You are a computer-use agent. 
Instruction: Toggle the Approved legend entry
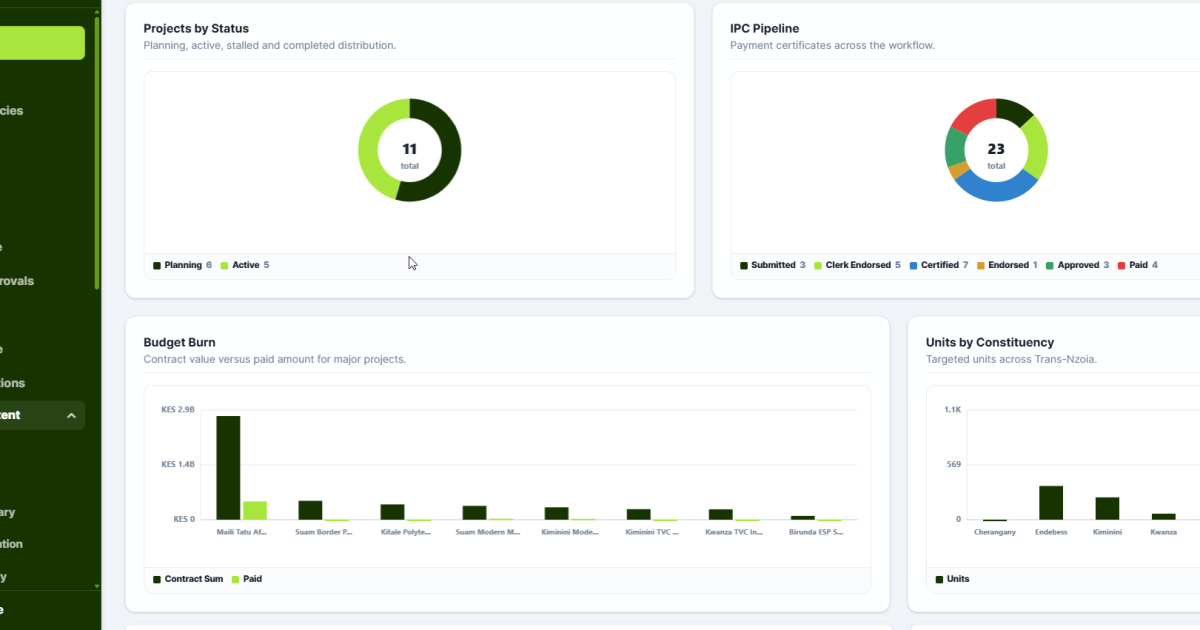(1077, 265)
